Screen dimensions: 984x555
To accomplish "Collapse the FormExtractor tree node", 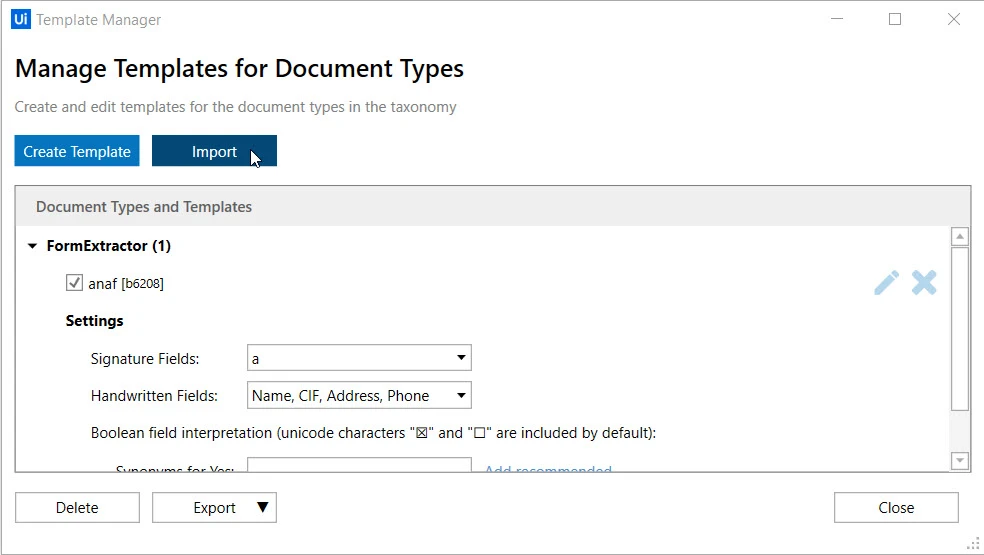I will tap(33, 246).
